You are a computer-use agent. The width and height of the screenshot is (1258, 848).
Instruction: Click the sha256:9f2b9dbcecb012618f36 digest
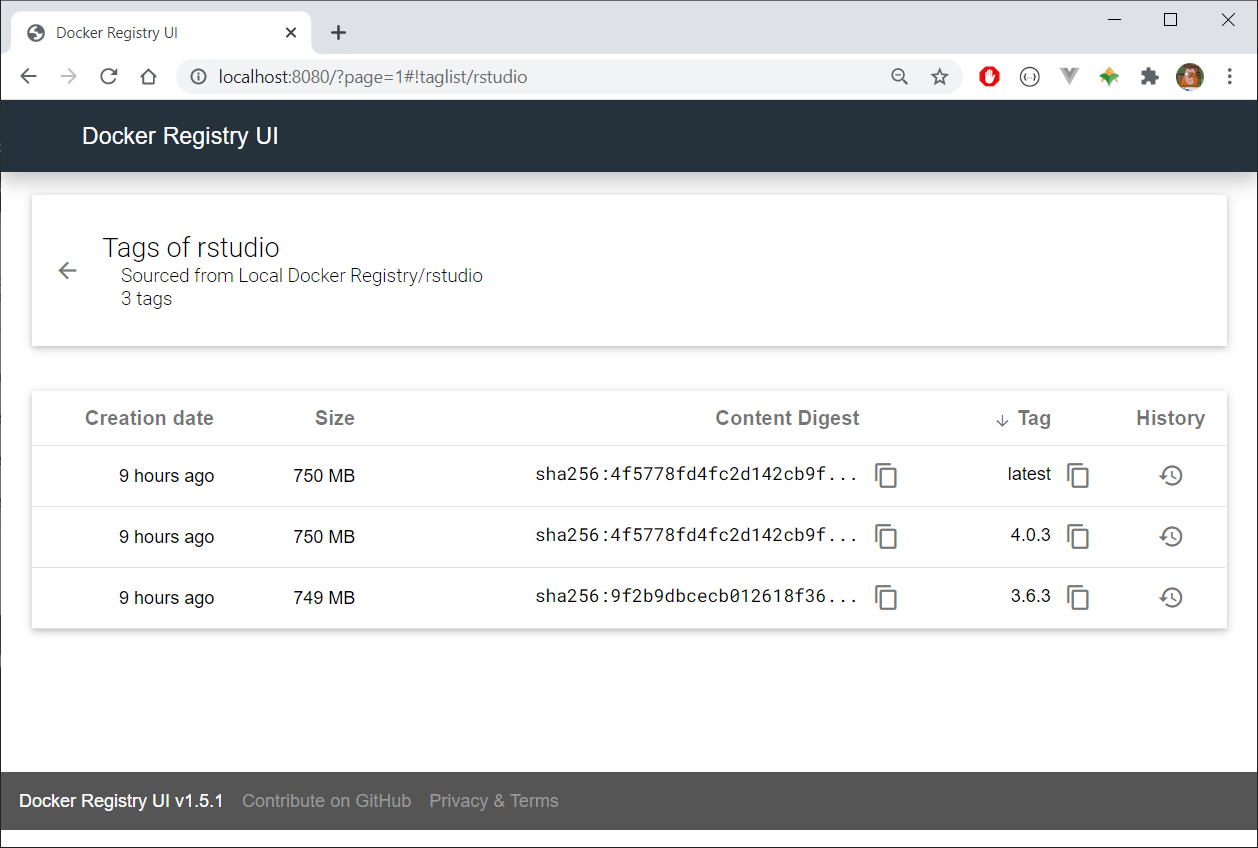[x=697, y=598]
